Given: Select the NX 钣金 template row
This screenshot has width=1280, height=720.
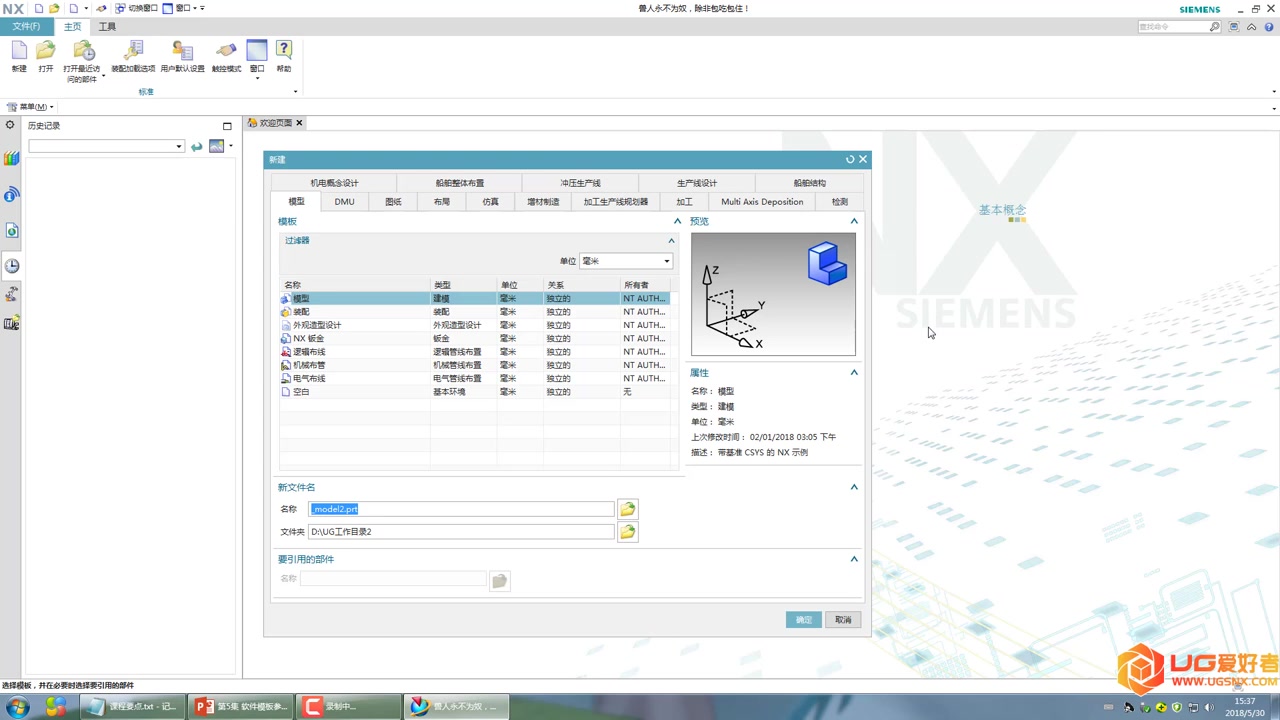Looking at the screenshot, I should click(x=474, y=338).
